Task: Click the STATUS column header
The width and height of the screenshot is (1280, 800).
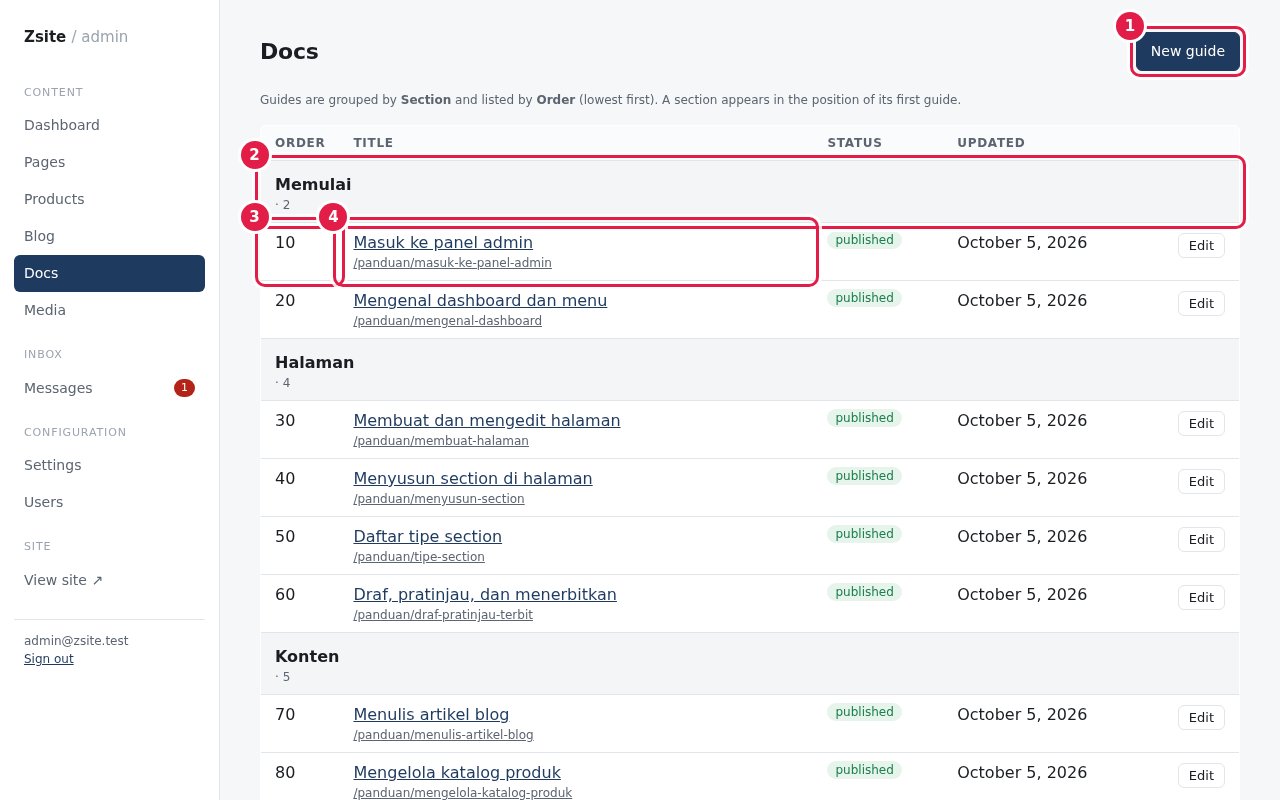Action: pos(855,143)
